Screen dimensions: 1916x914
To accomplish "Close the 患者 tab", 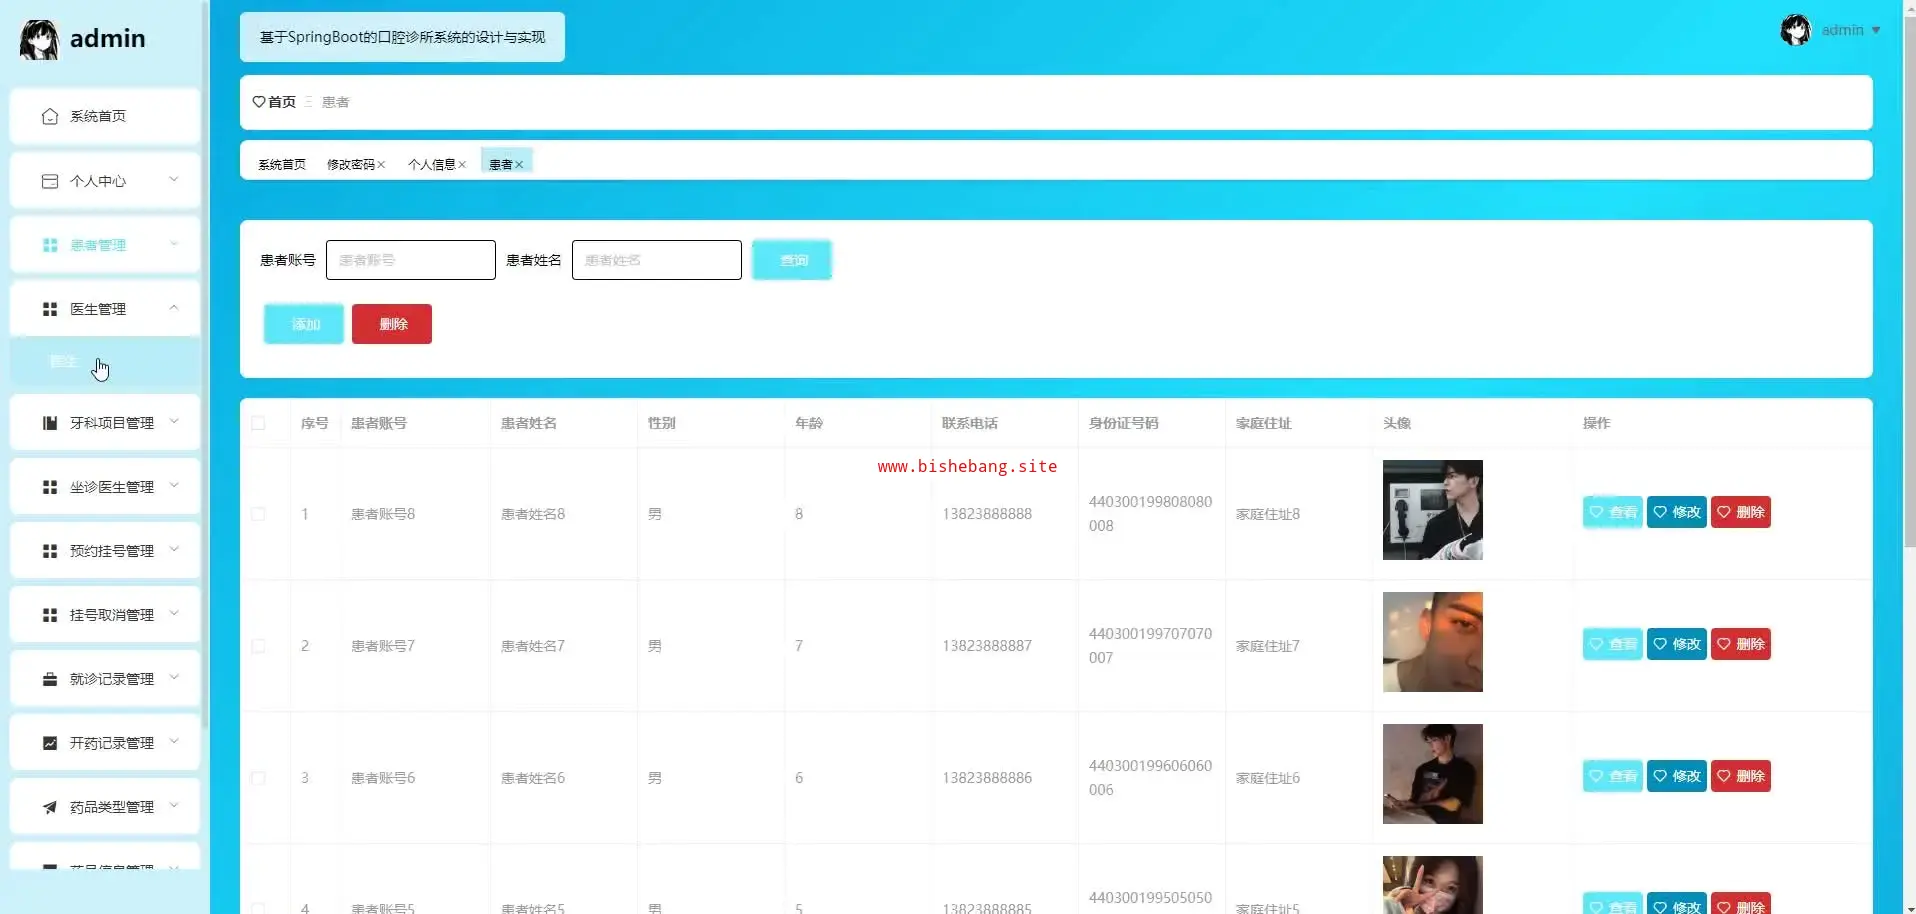I will pyautogui.click(x=519, y=165).
